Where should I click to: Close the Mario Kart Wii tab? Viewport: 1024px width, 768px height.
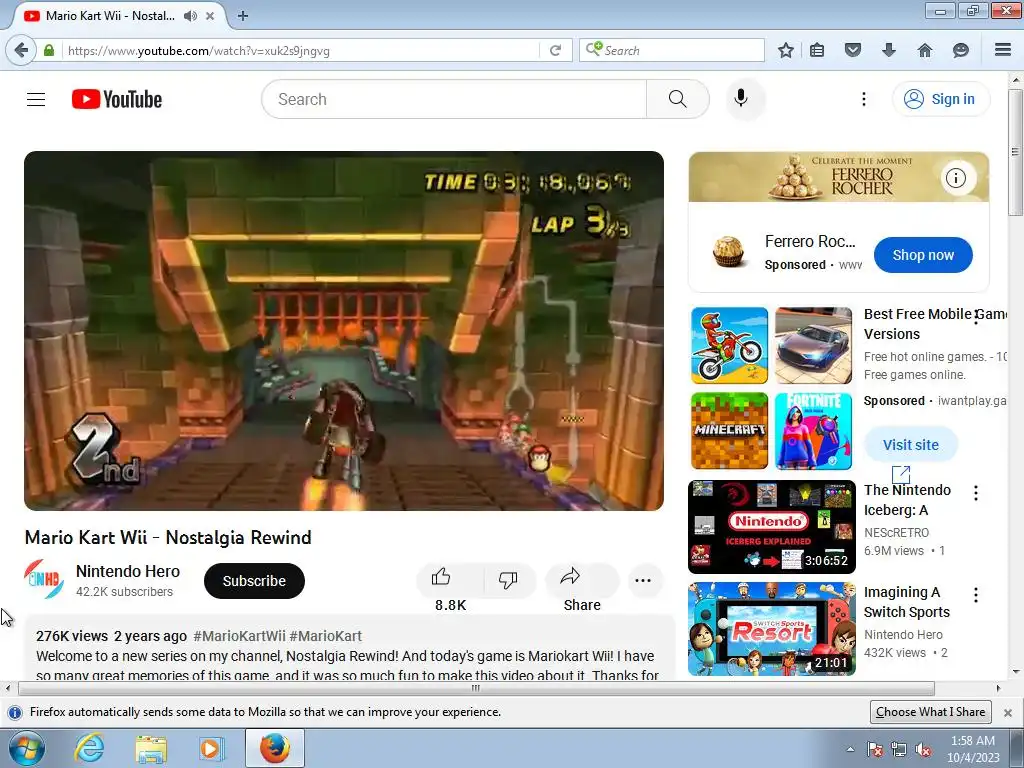tap(210, 16)
